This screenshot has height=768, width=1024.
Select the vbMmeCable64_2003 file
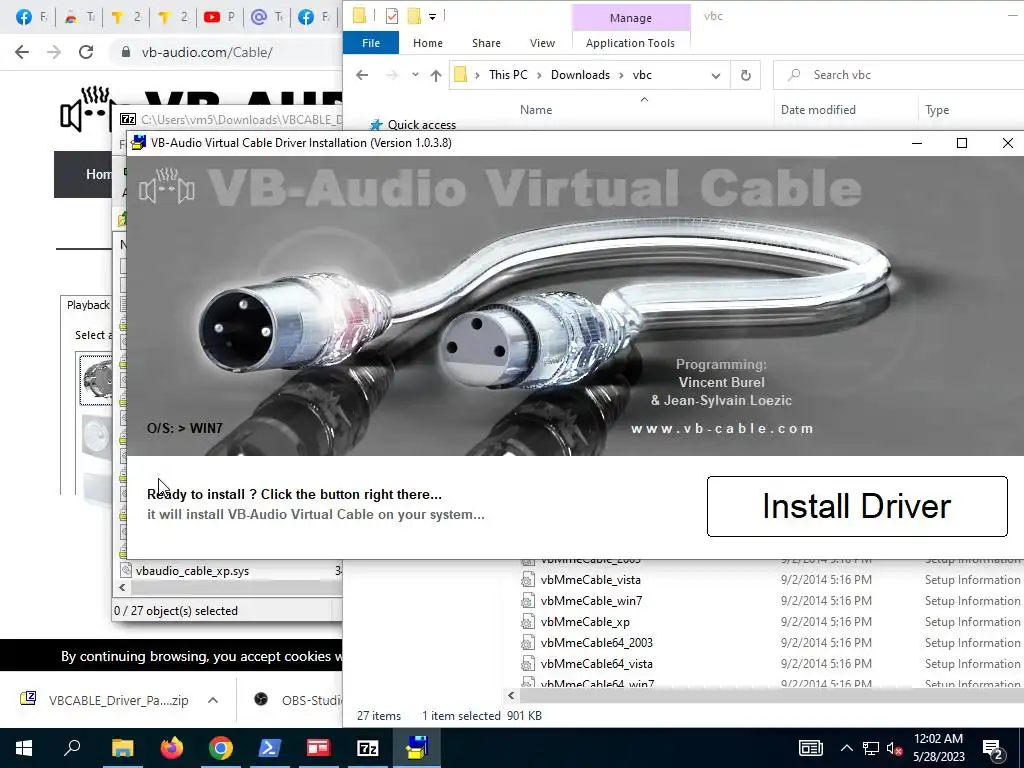(596, 643)
